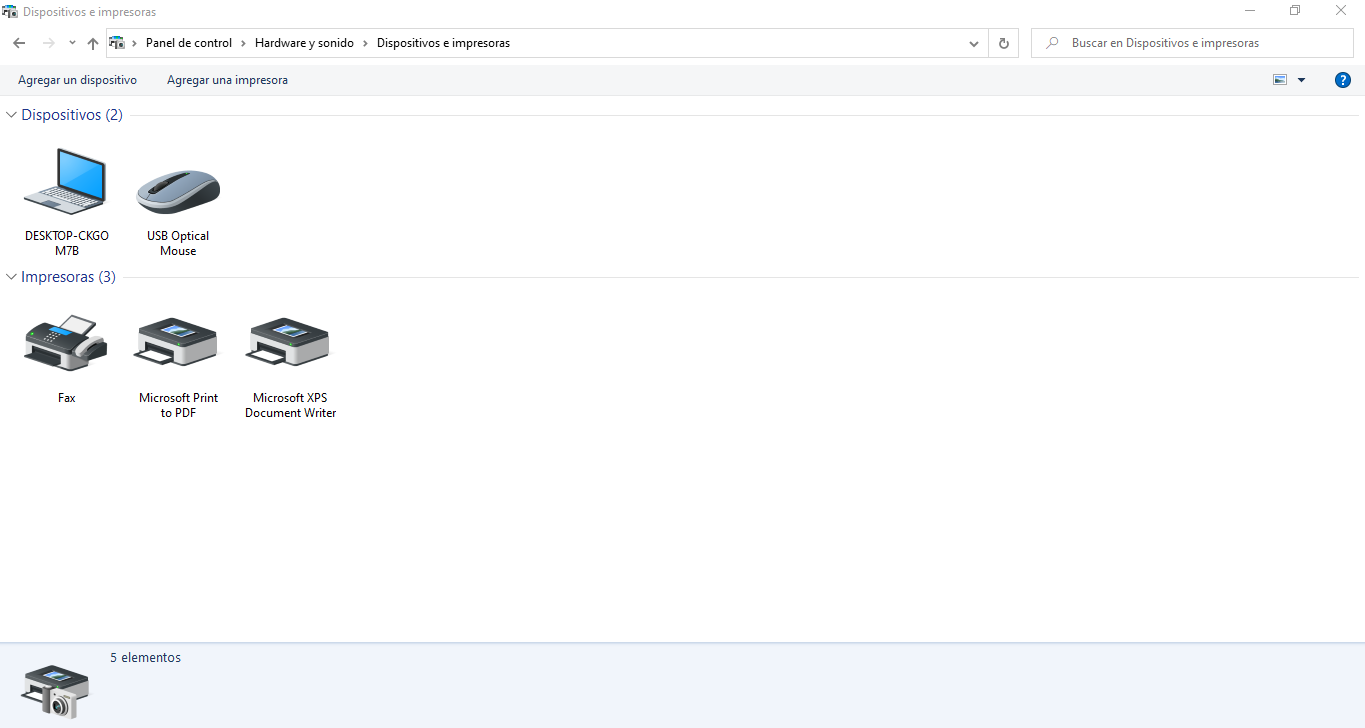Viewport: 1365px width, 728px height.
Task: Collapse the Dispositivos group section
Action: (12, 115)
